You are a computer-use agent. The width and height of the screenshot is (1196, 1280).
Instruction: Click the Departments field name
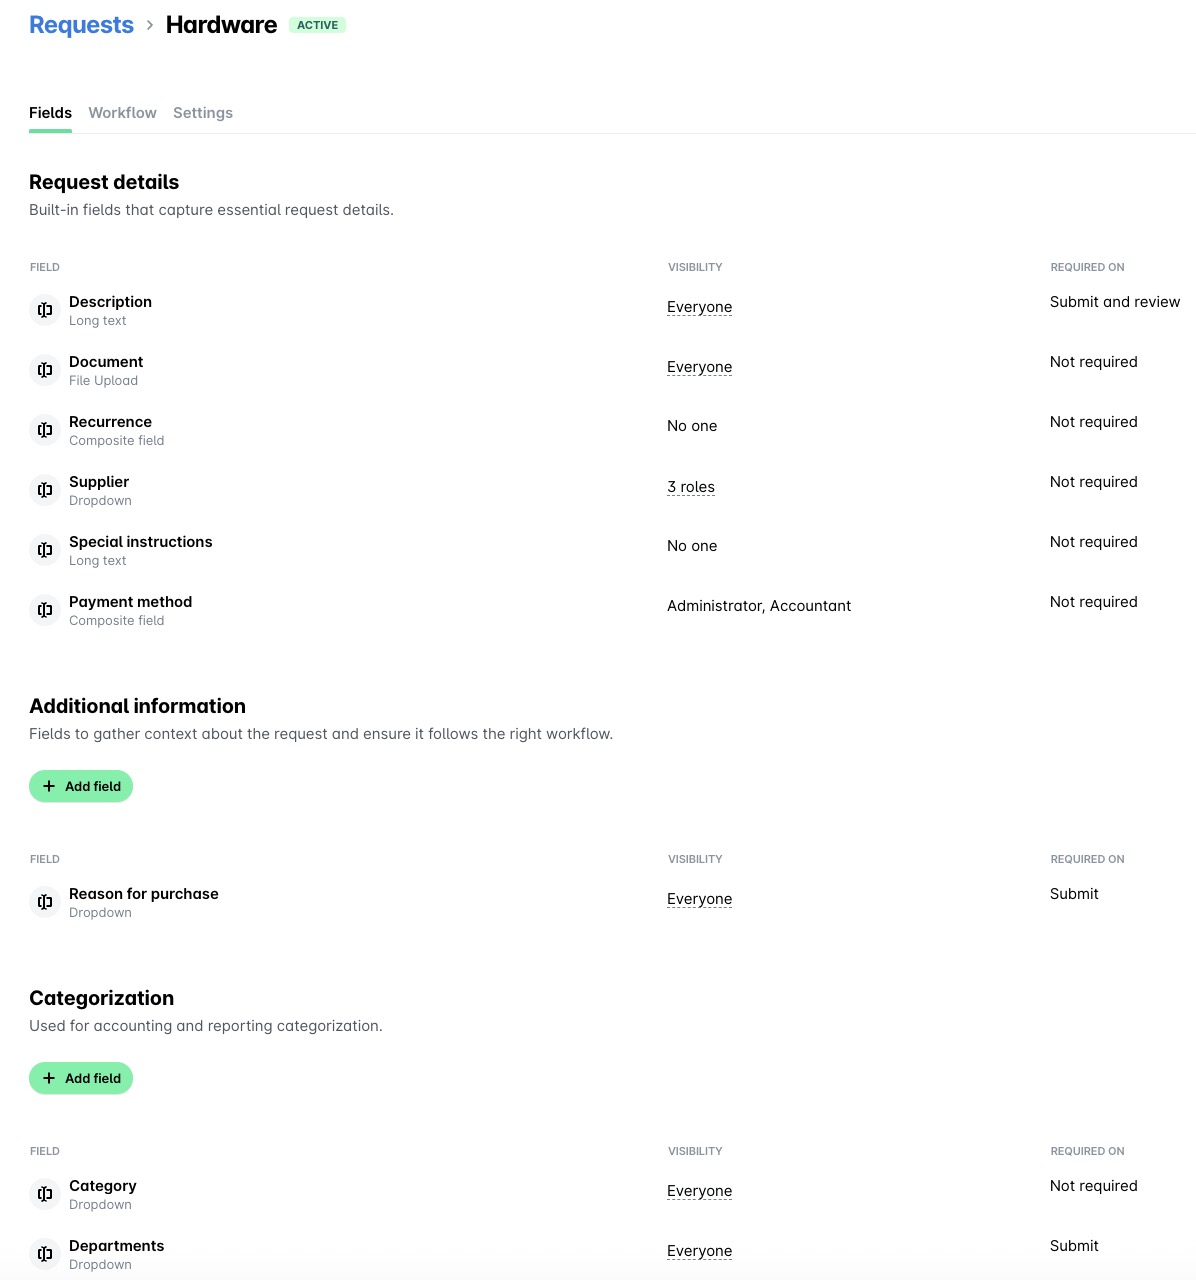pyautogui.click(x=116, y=1246)
